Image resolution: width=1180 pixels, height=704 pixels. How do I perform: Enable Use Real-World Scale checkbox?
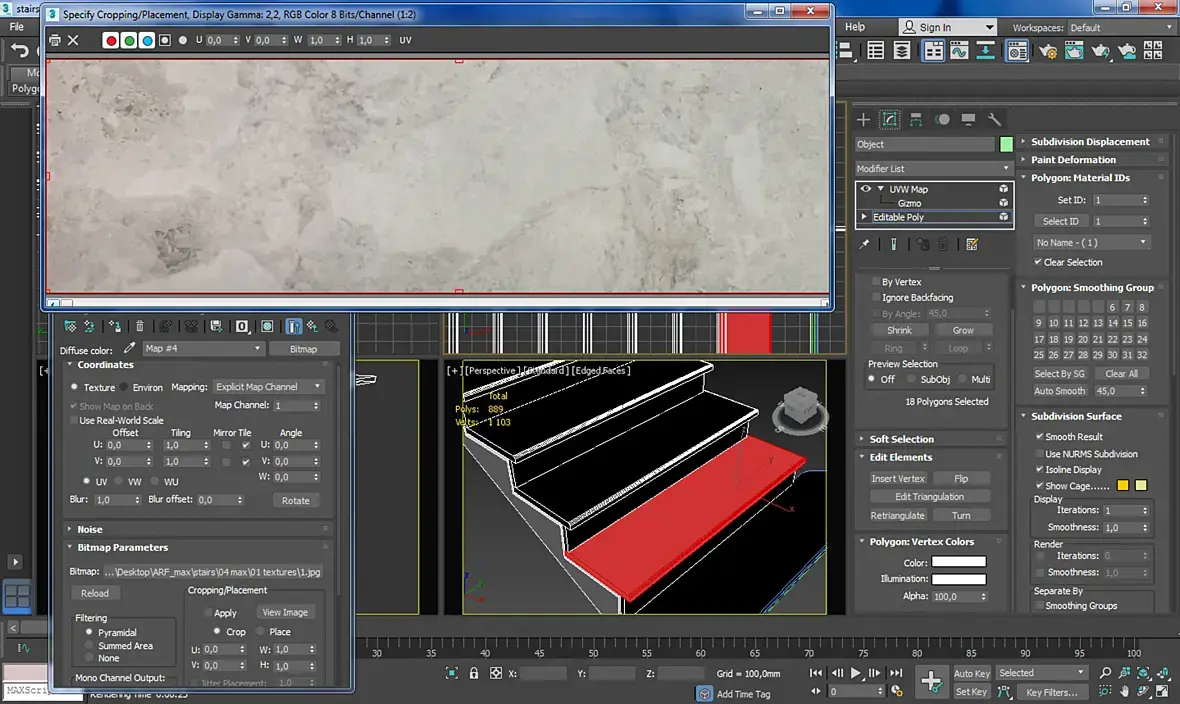click(73, 420)
